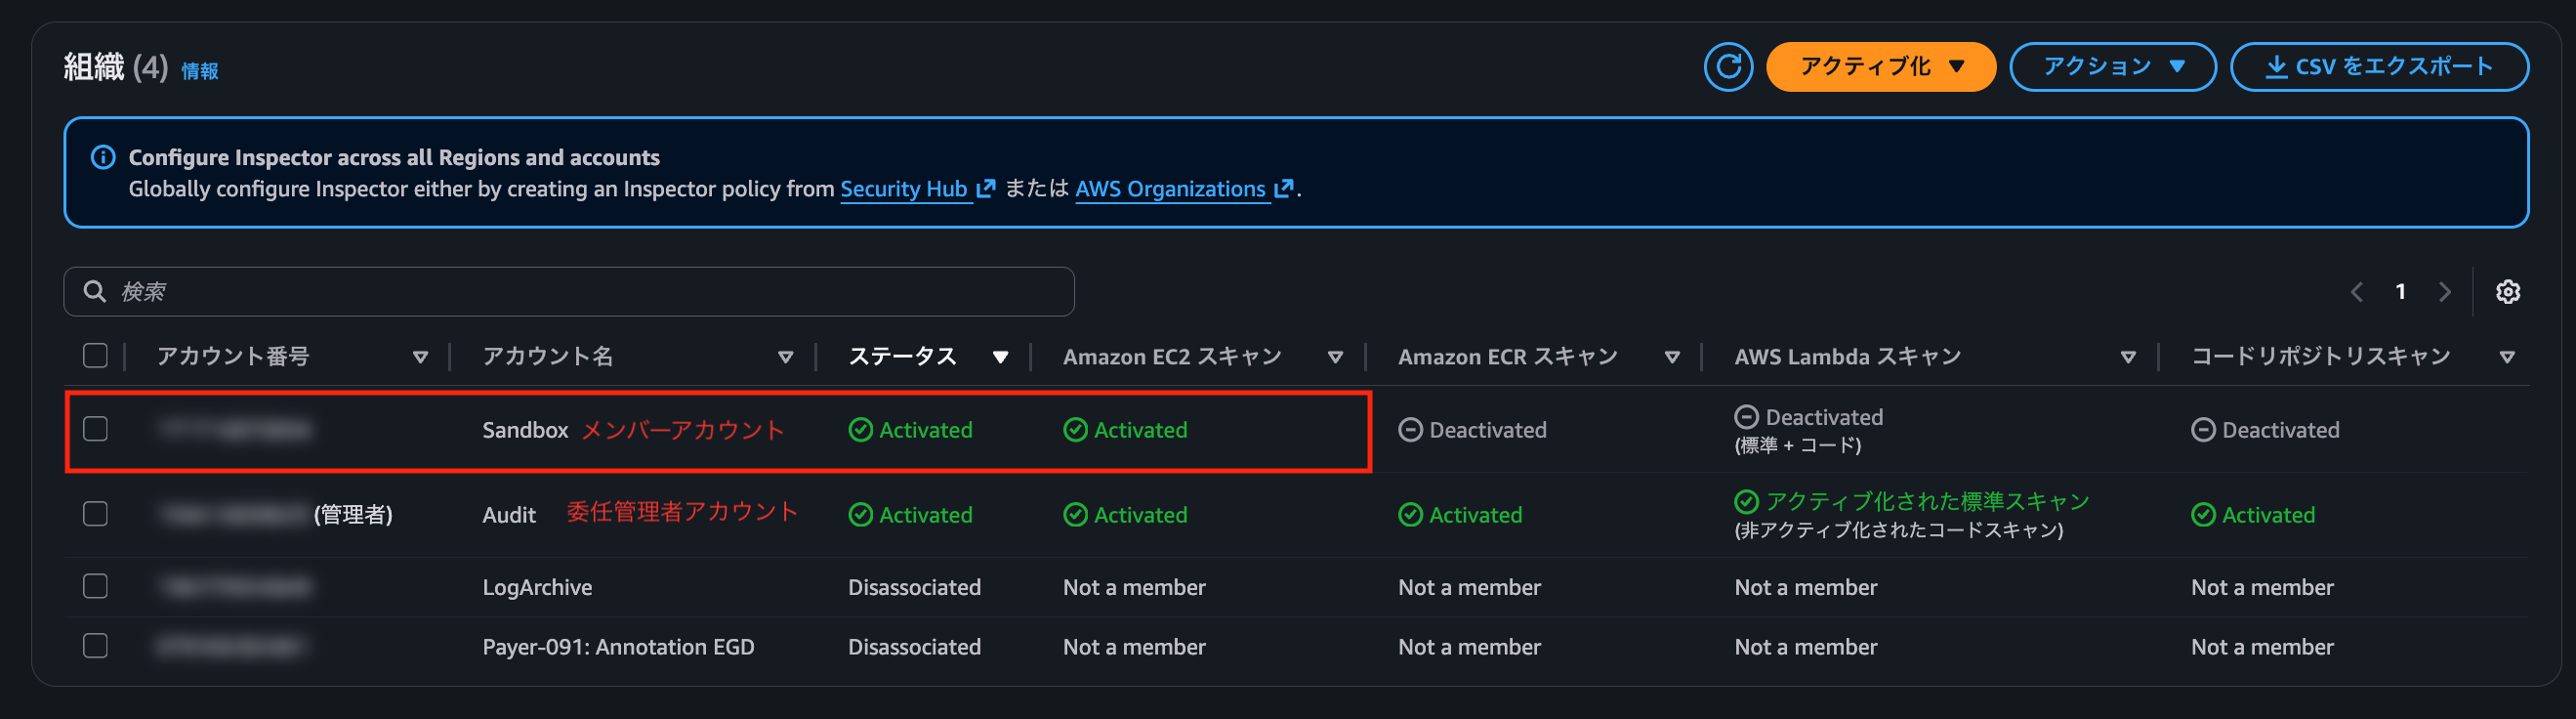This screenshot has height=719, width=2576.
Task: Click info icon in Configure Inspector banner
Action: point(103,157)
